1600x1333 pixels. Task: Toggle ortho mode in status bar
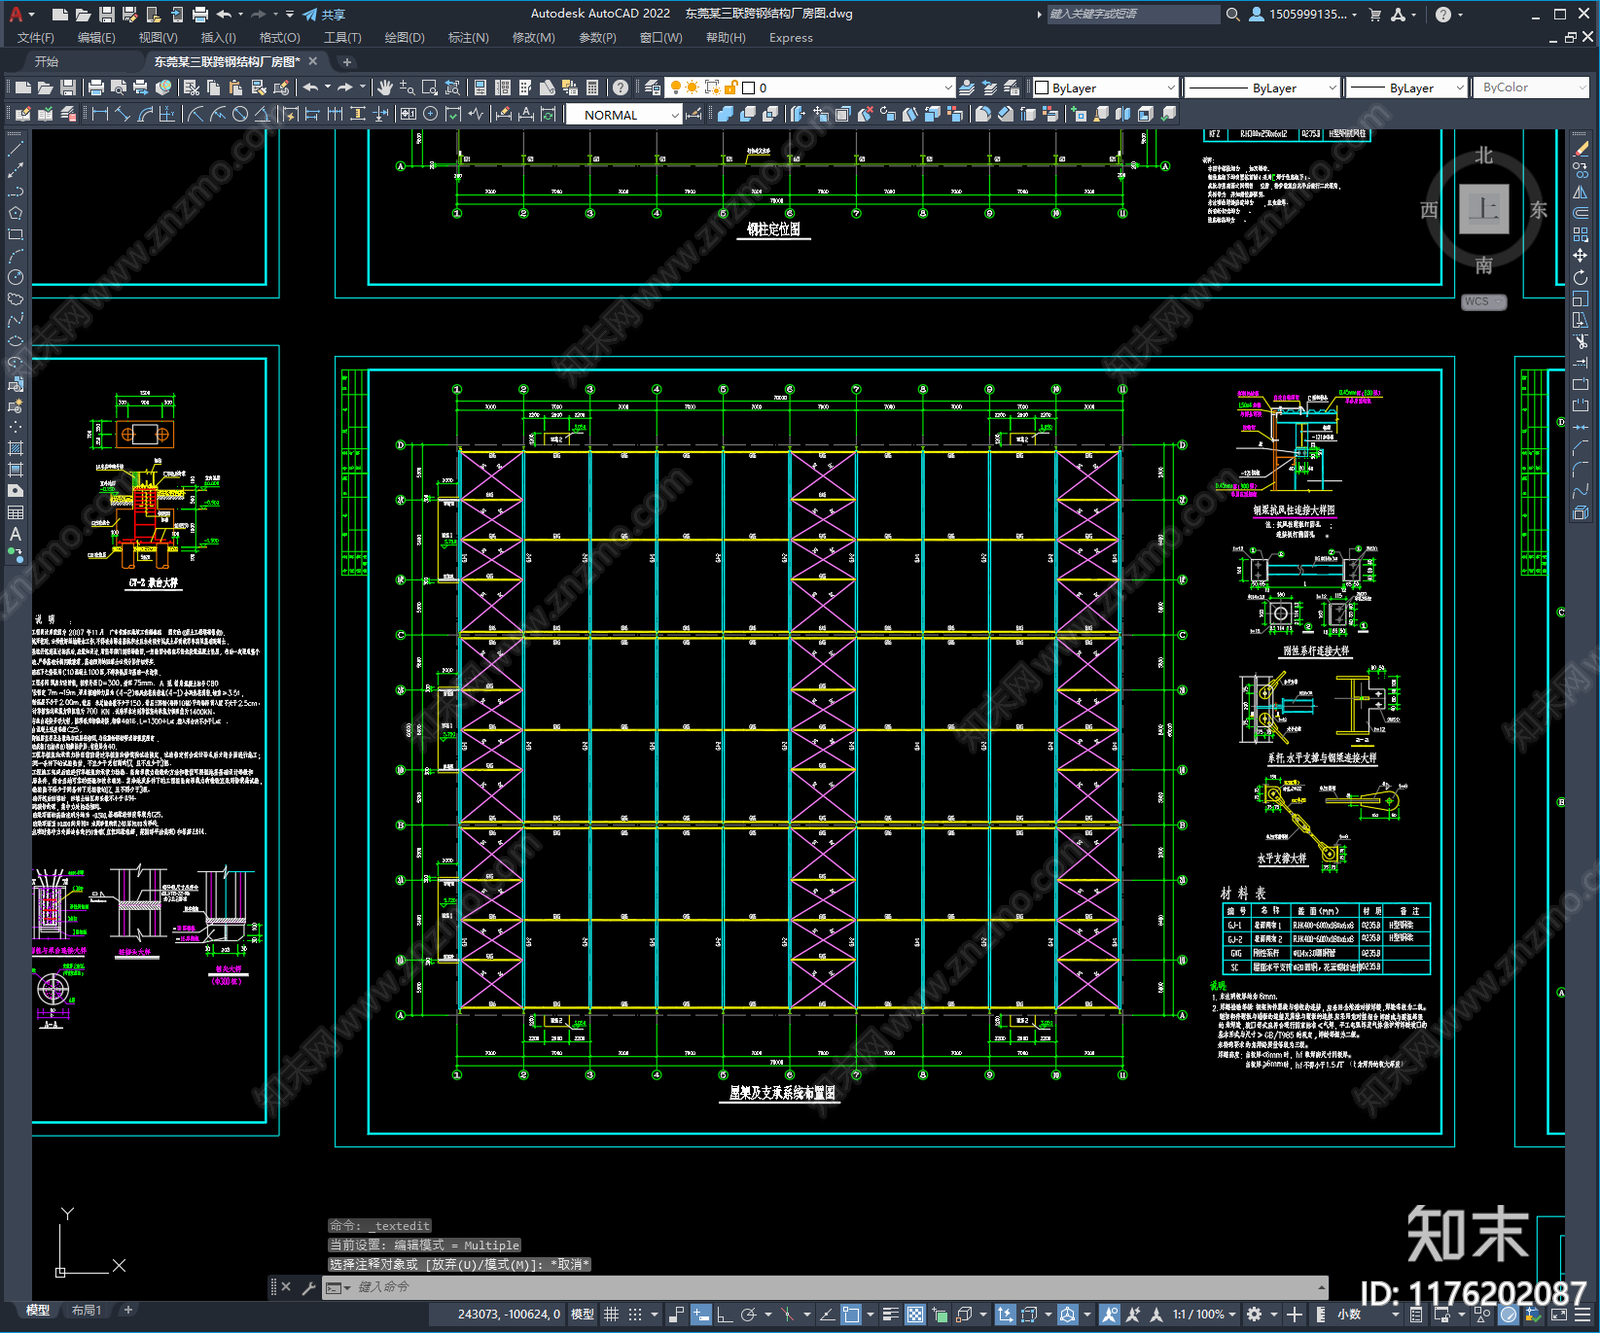click(x=724, y=1314)
